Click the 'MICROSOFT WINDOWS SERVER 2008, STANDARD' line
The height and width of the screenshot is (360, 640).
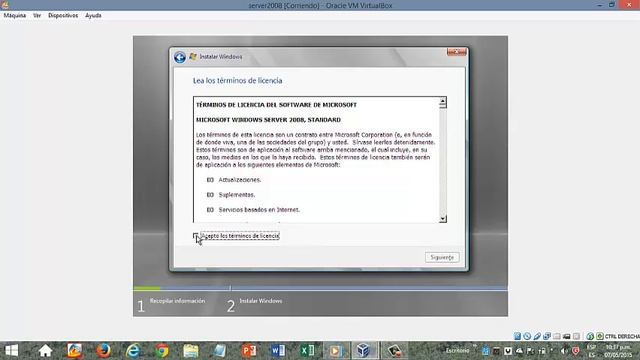tap(268, 120)
